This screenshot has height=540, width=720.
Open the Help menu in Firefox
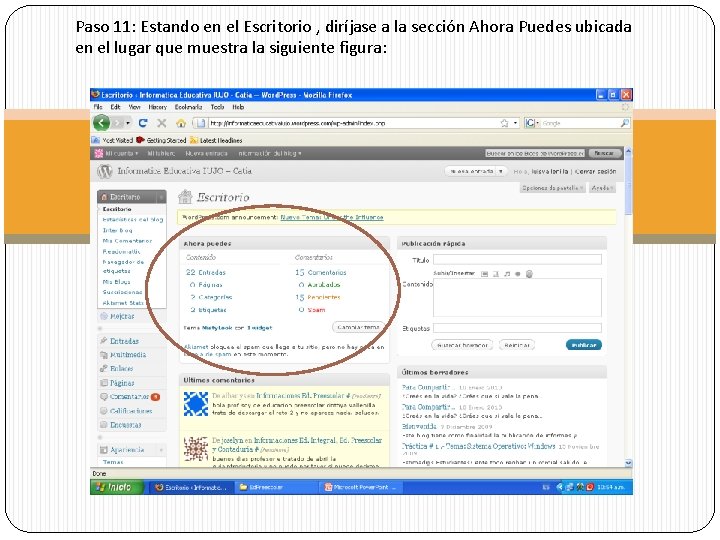coord(238,107)
